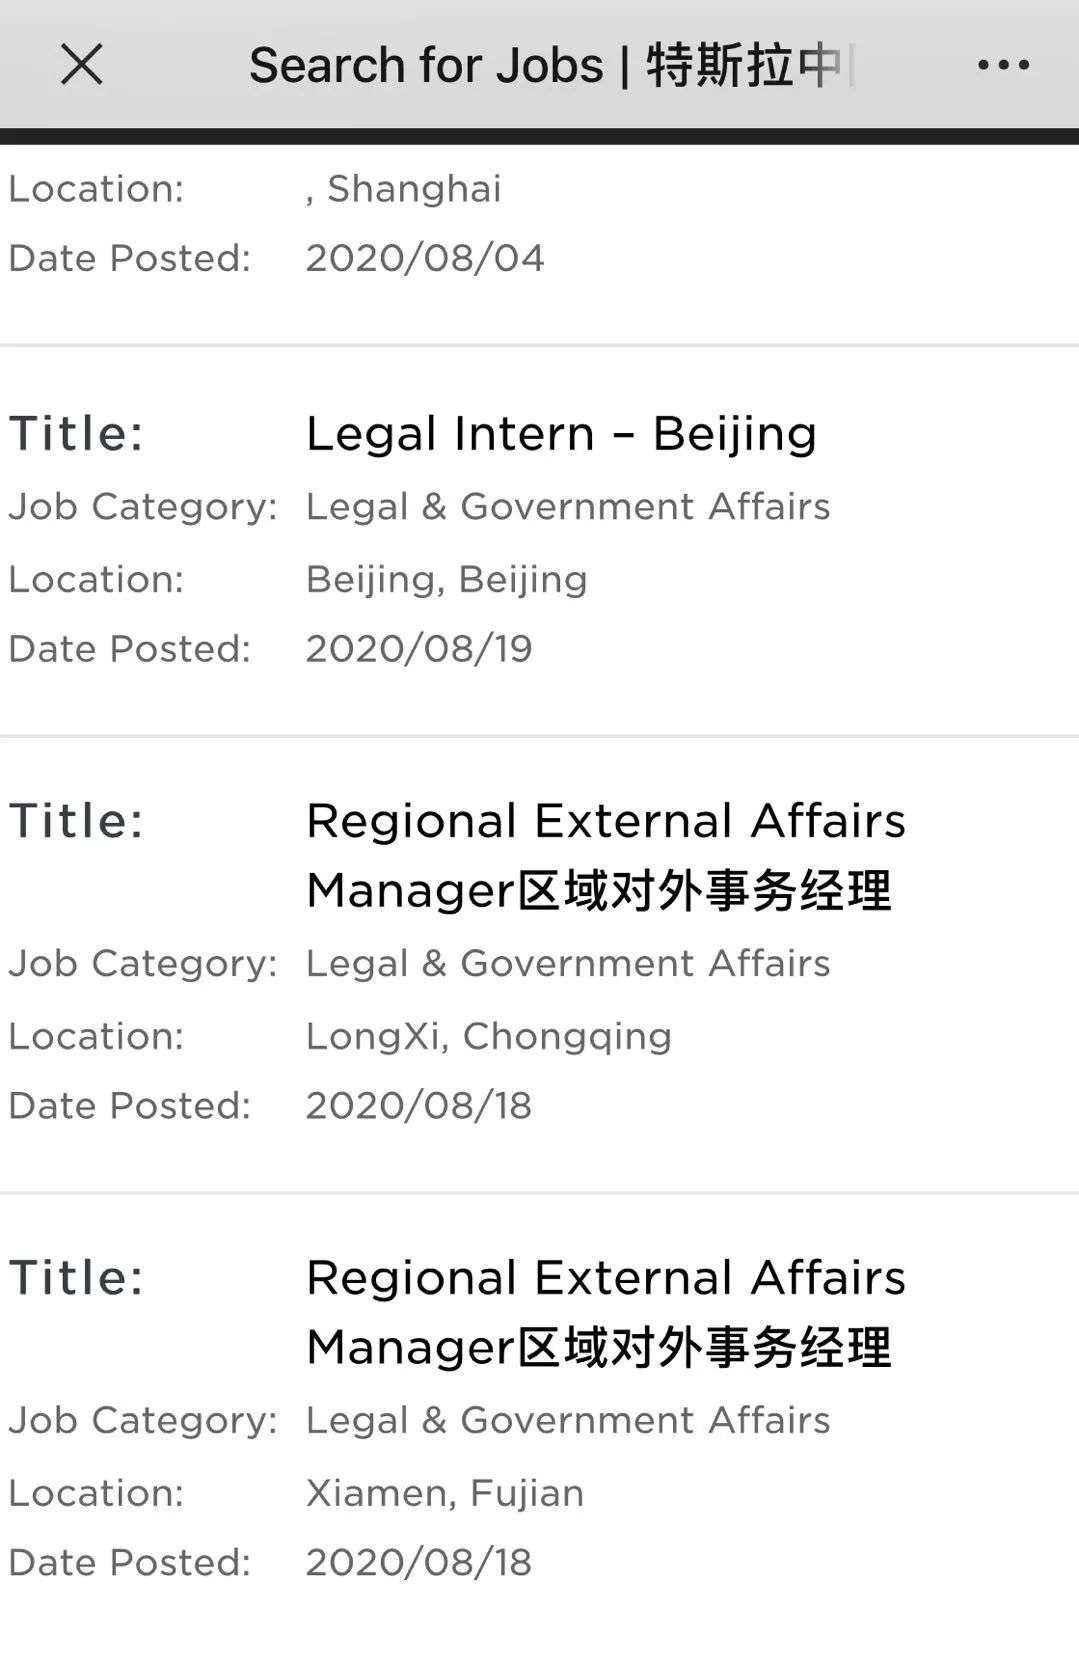Select the LongXi, Chongqing location text
Viewport: 1079px width, 1665px height.
click(488, 1035)
